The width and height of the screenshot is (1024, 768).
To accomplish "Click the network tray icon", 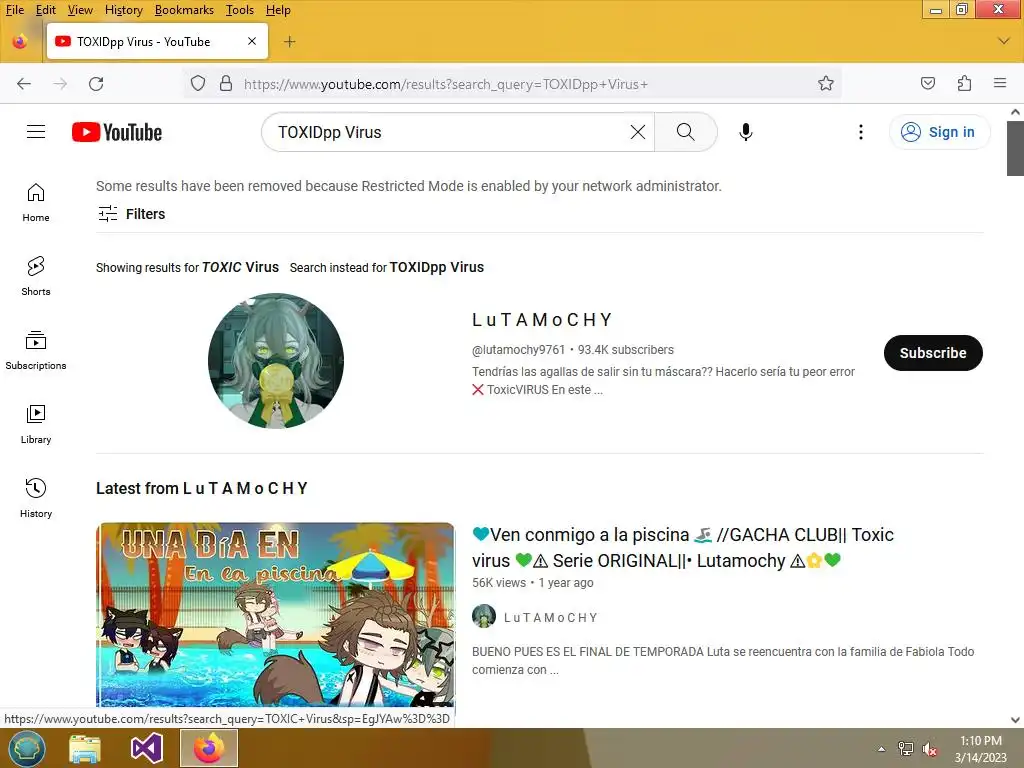I will pos(906,749).
